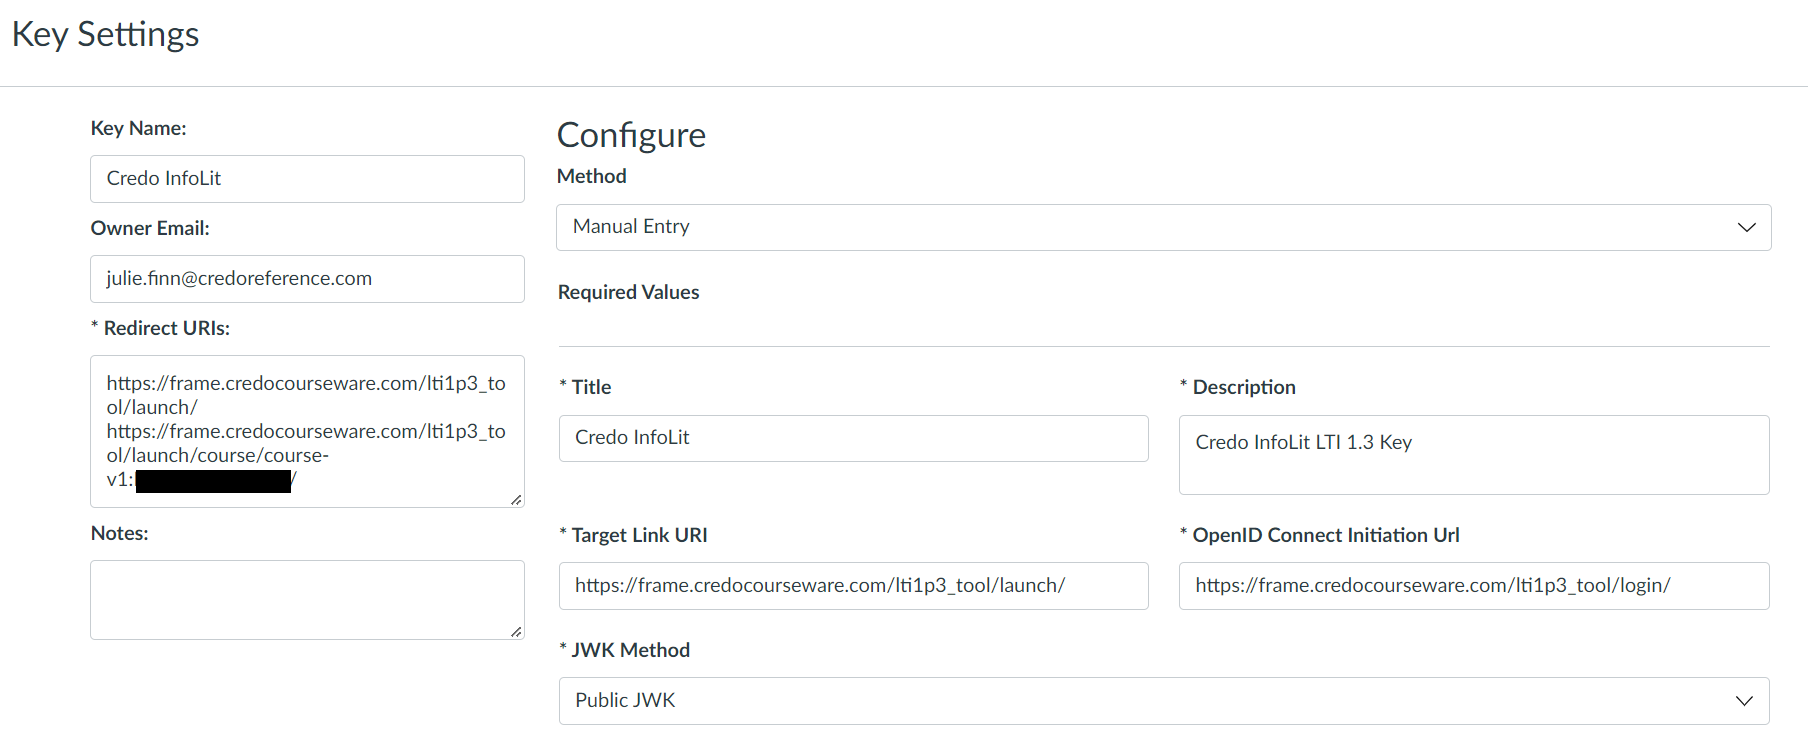Image resolution: width=1808 pixels, height=735 pixels.
Task: Click the Owner Email input field
Action: [307, 279]
